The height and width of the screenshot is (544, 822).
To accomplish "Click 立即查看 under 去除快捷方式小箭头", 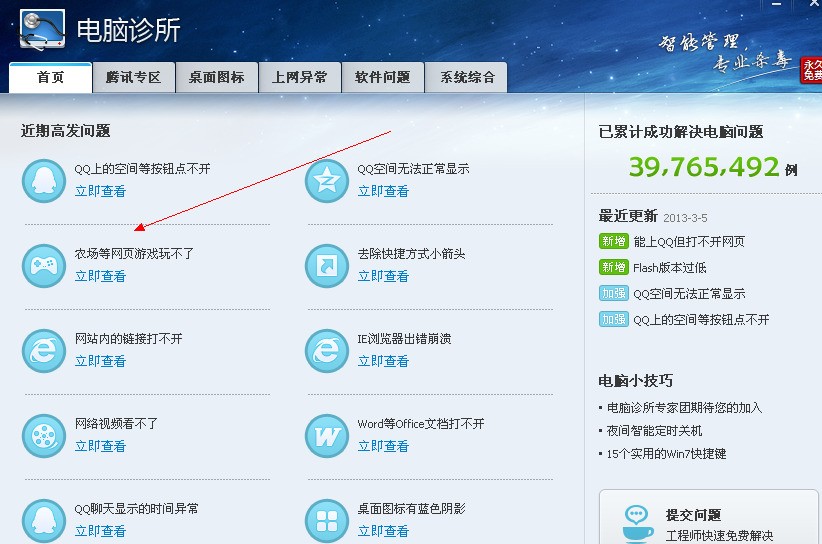I will [x=383, y=276].
